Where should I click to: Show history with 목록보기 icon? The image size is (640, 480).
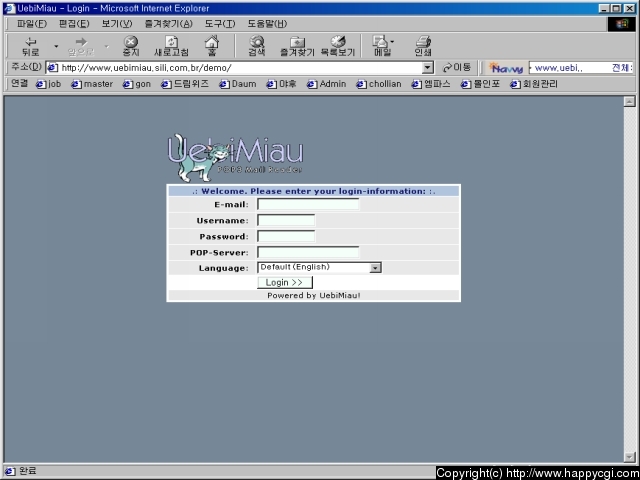[x=338, y=46]
